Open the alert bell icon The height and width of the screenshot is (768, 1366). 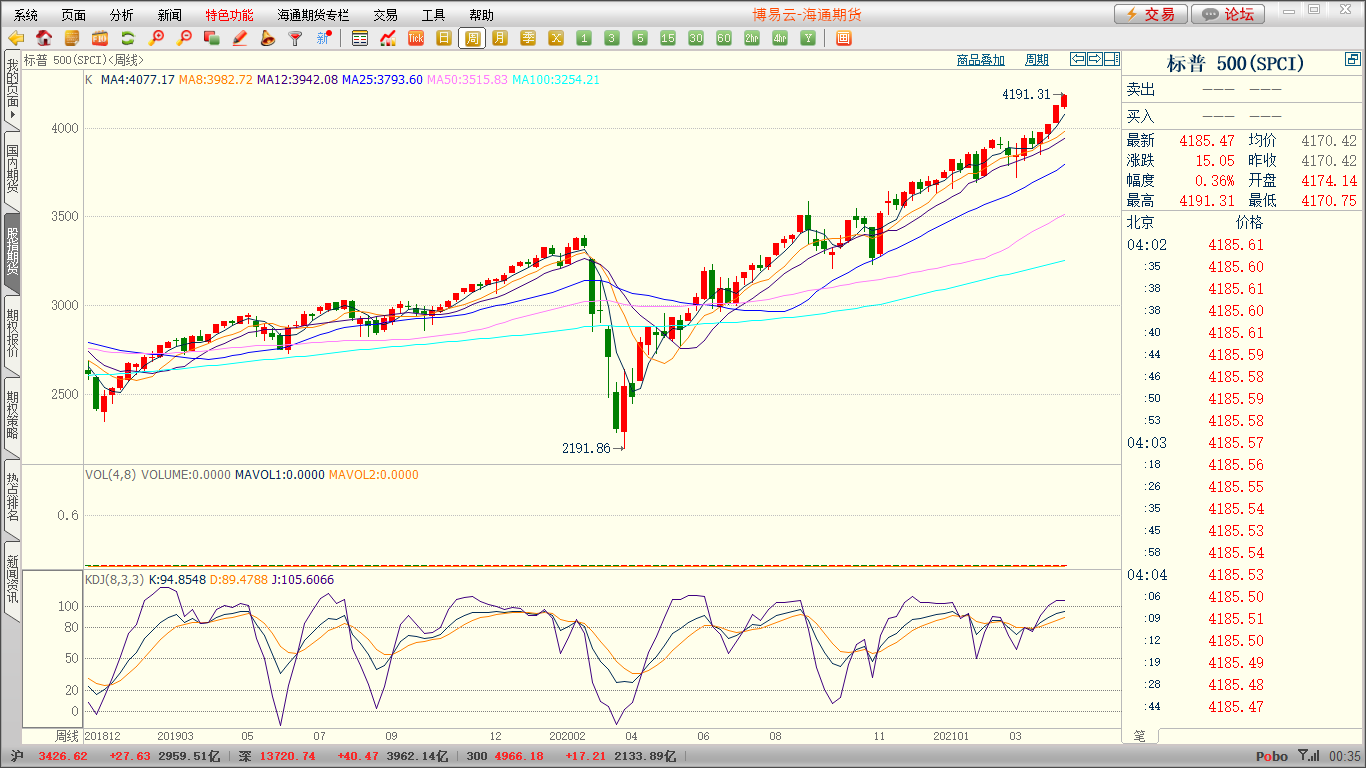pos(268,38)
